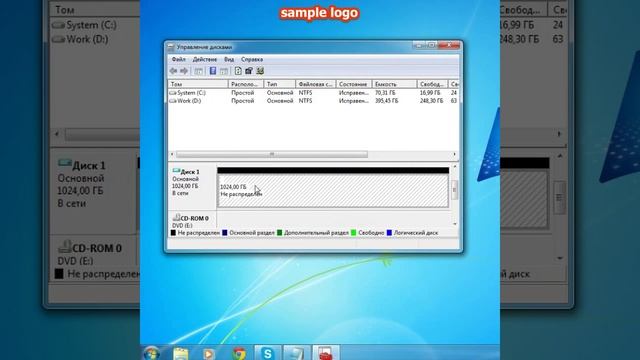Select the Work (D:) volume row

click(x=313, y=101)
